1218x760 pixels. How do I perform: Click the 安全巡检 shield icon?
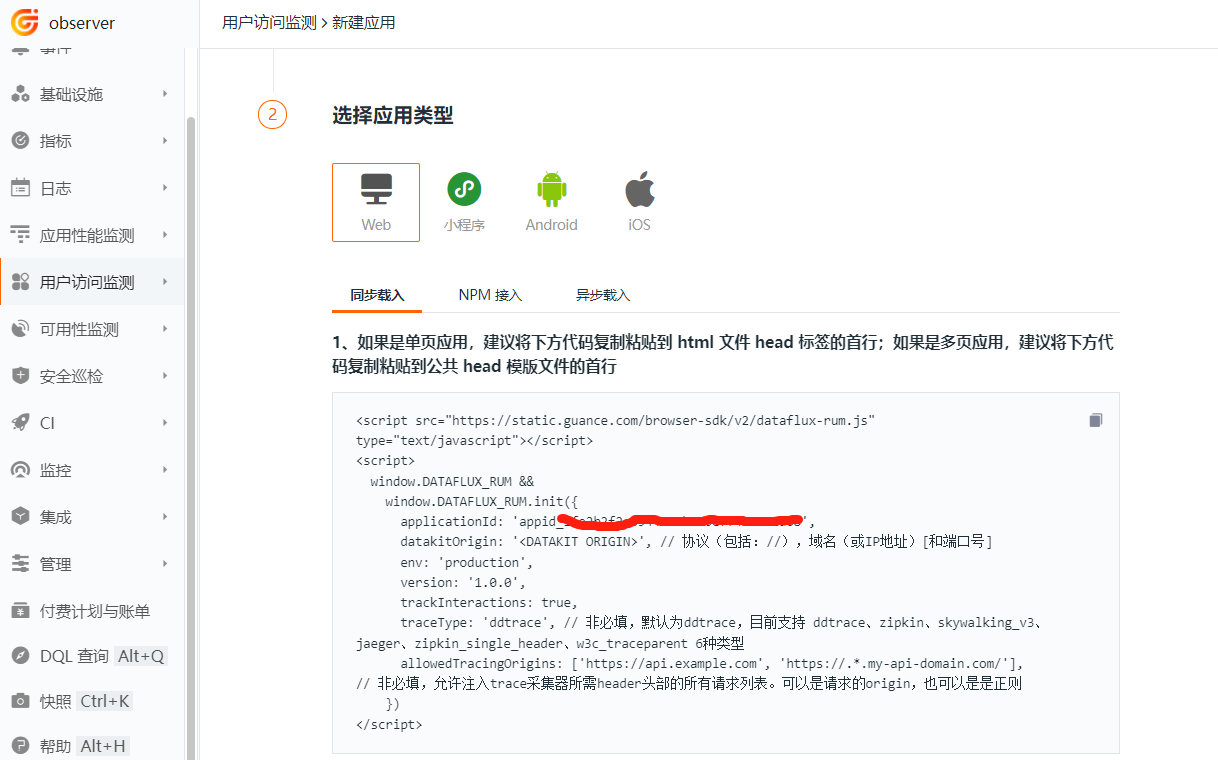[x=20, y=376]
